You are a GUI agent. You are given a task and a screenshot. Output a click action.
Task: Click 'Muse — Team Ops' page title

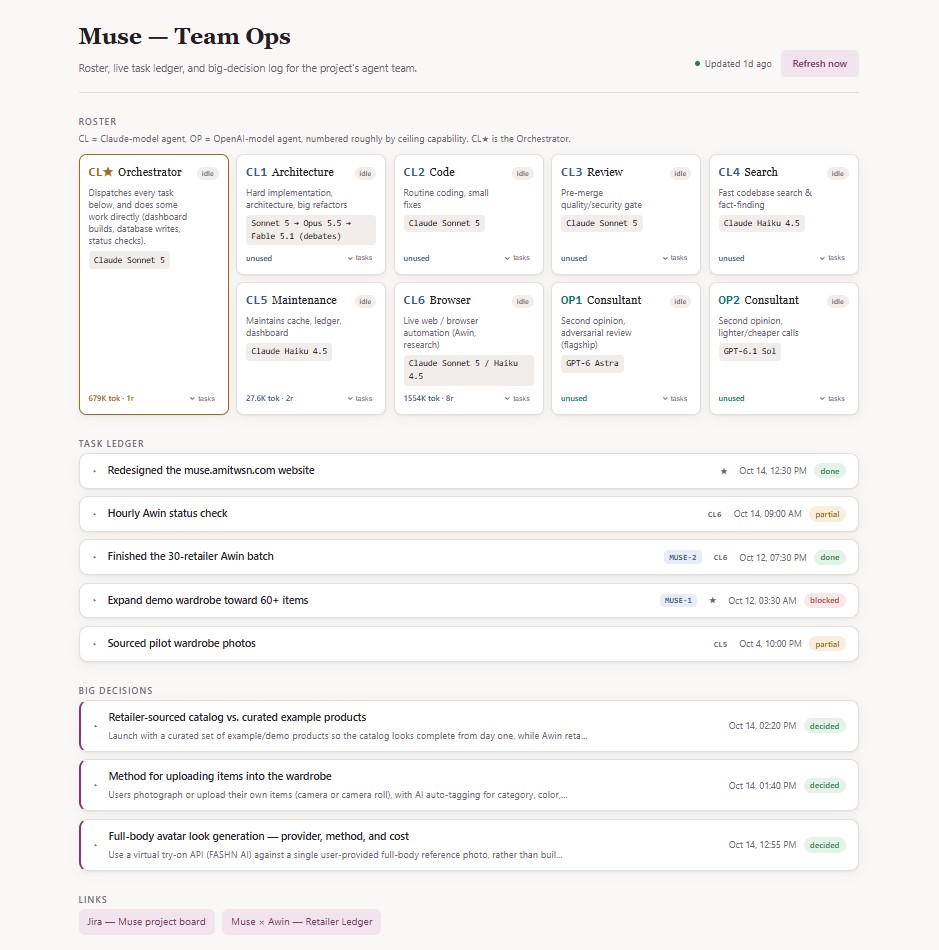184,36
